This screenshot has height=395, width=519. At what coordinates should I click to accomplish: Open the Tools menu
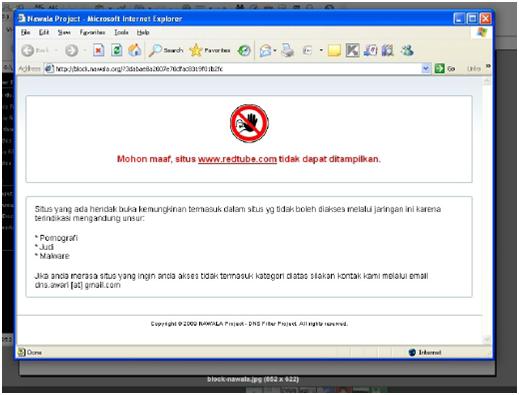121,32
